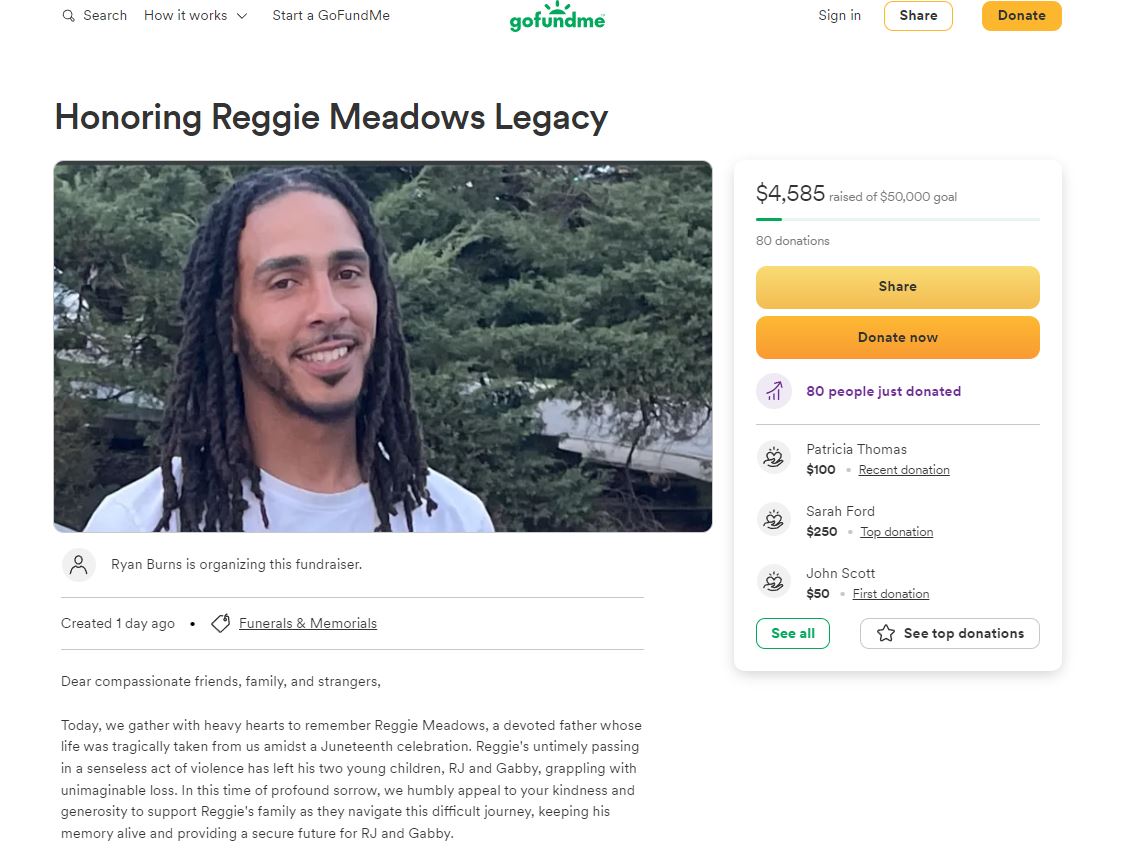
Task: Open the Funerals & Memorials category link
Action: coord(308,624)
